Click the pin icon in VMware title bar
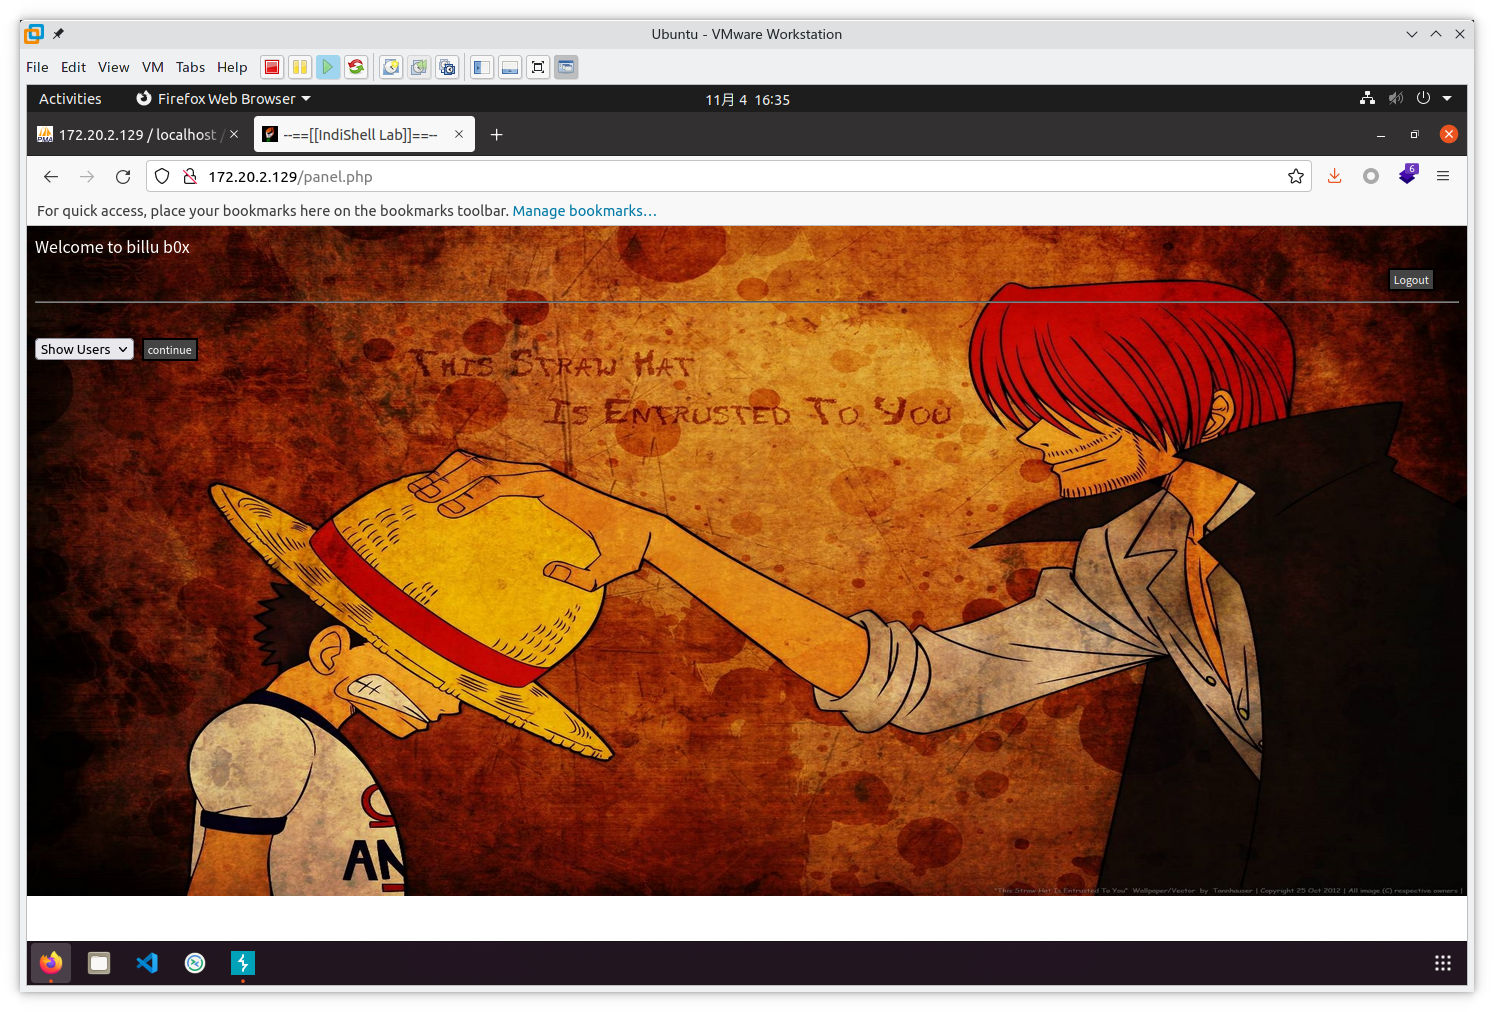The image size is (1494, 1012). (x=58, y=34)
